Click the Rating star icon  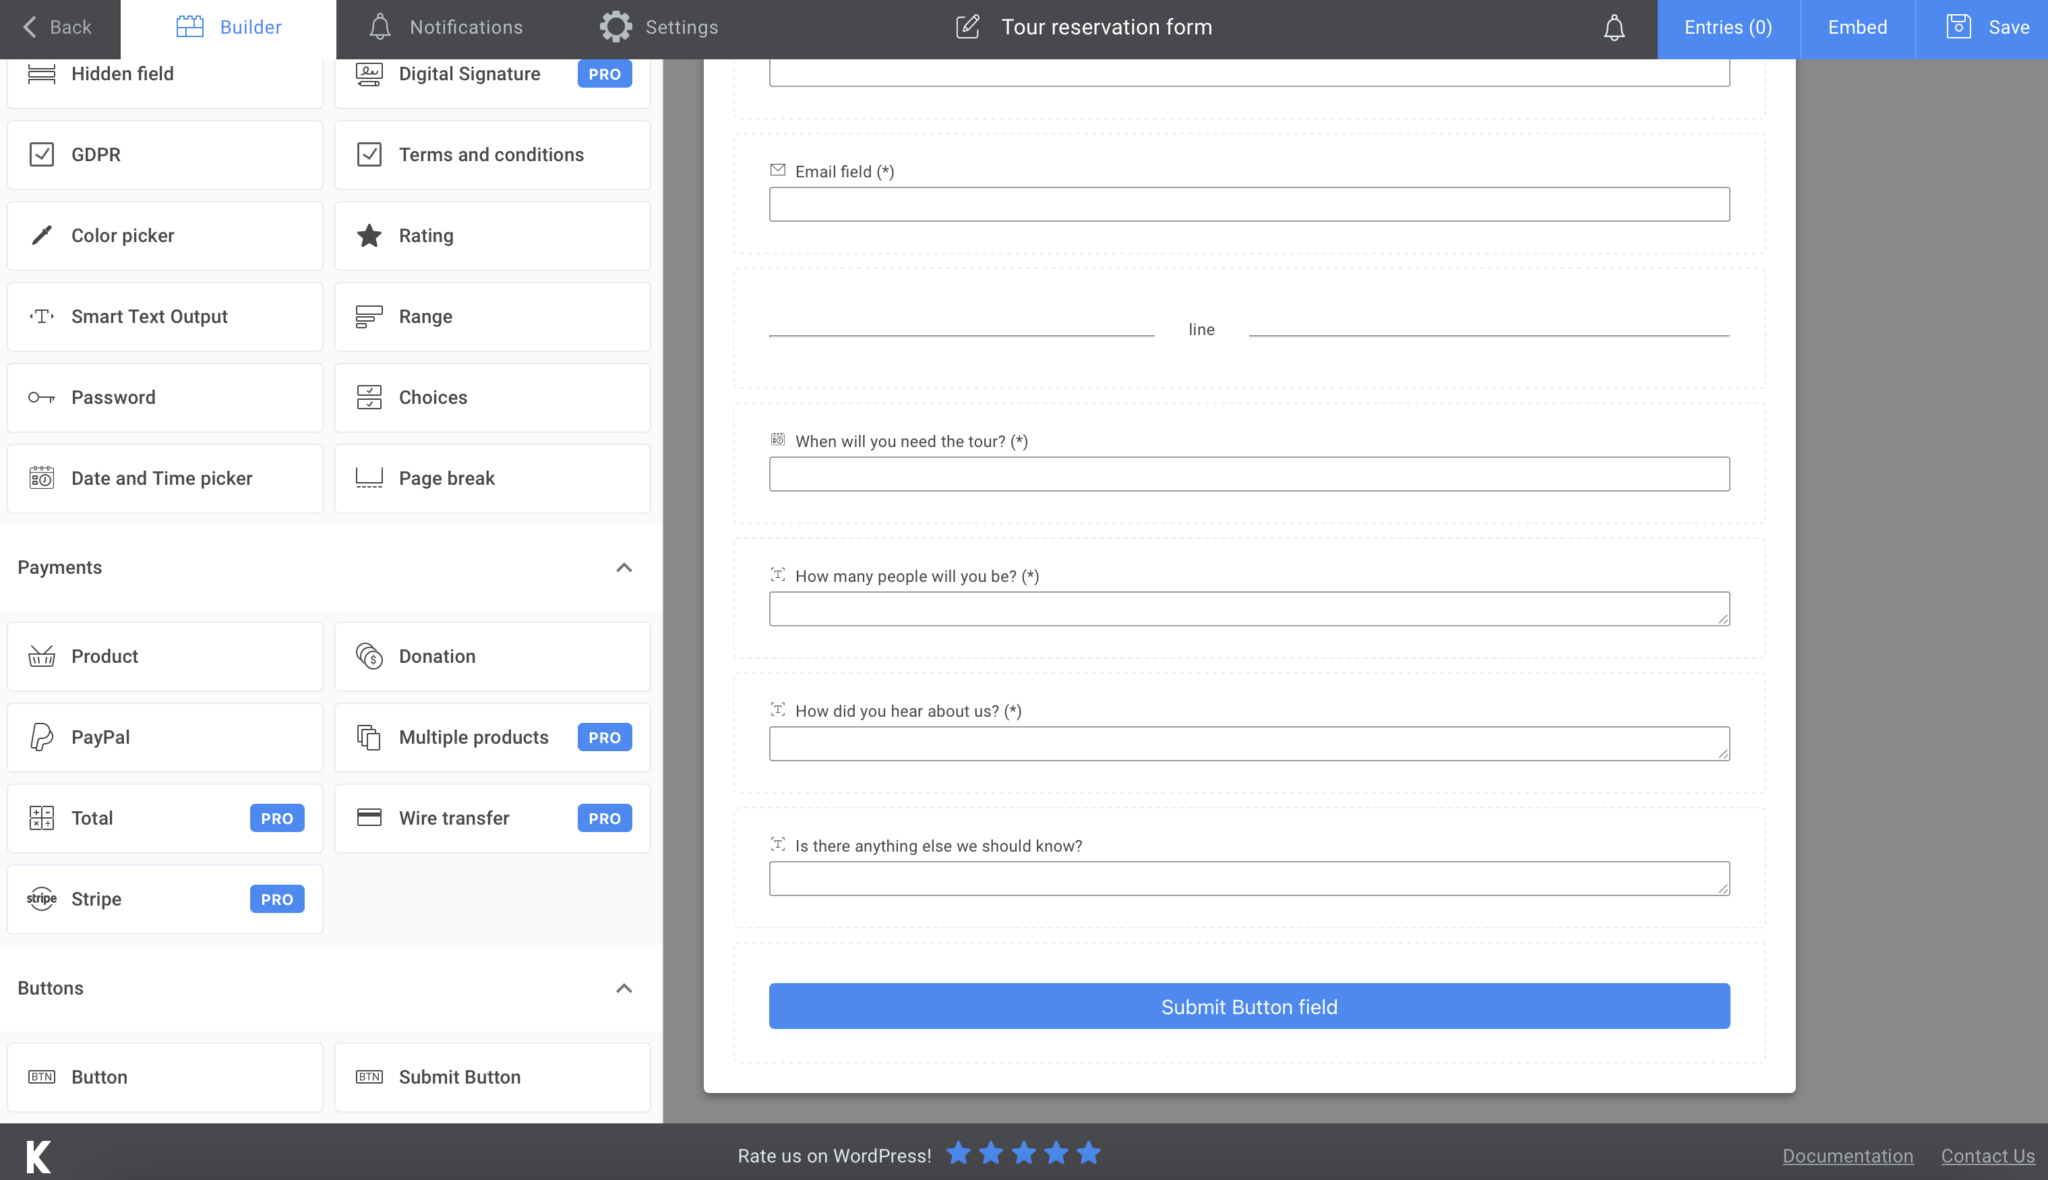368,235
